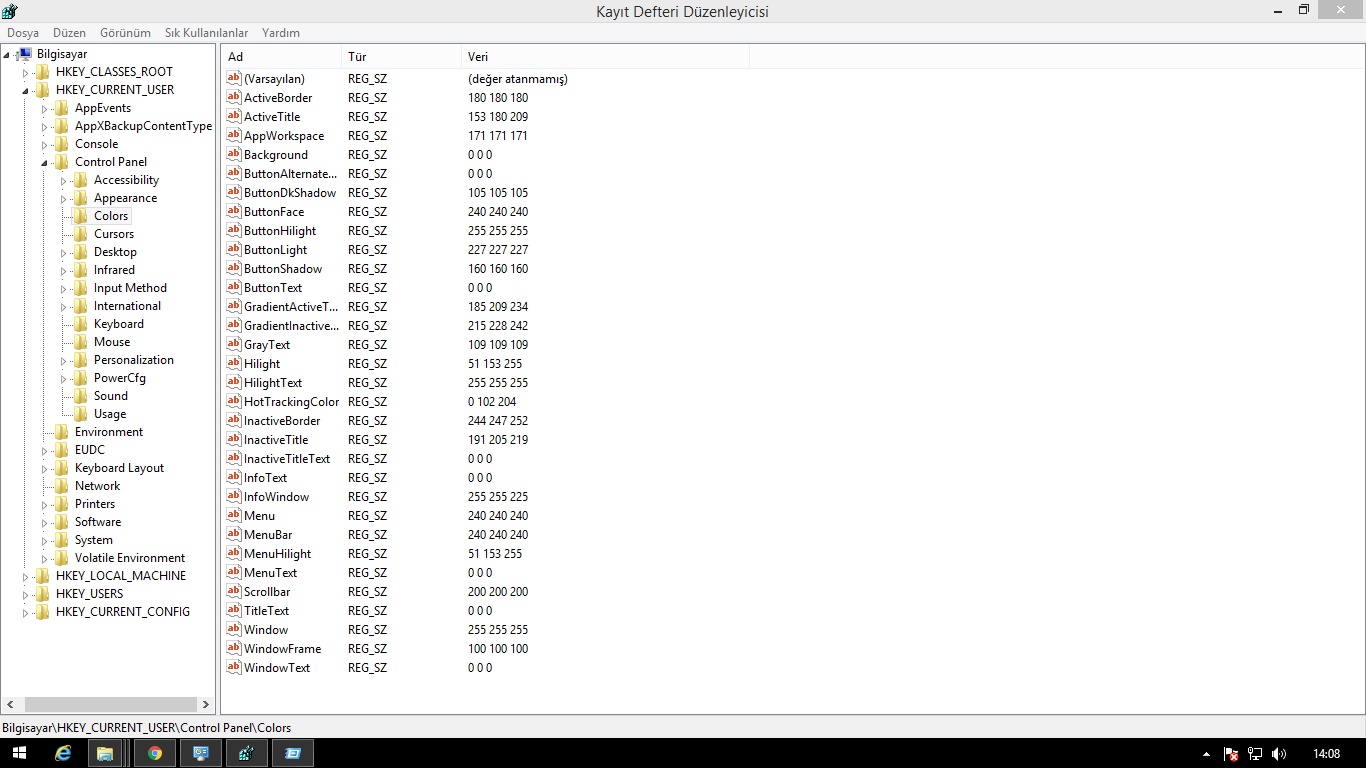This screenshot has width=1366, height=768.
Task: Open File Explorer from the taskbar
Action: pyautogui.click(x=105, y=753)
